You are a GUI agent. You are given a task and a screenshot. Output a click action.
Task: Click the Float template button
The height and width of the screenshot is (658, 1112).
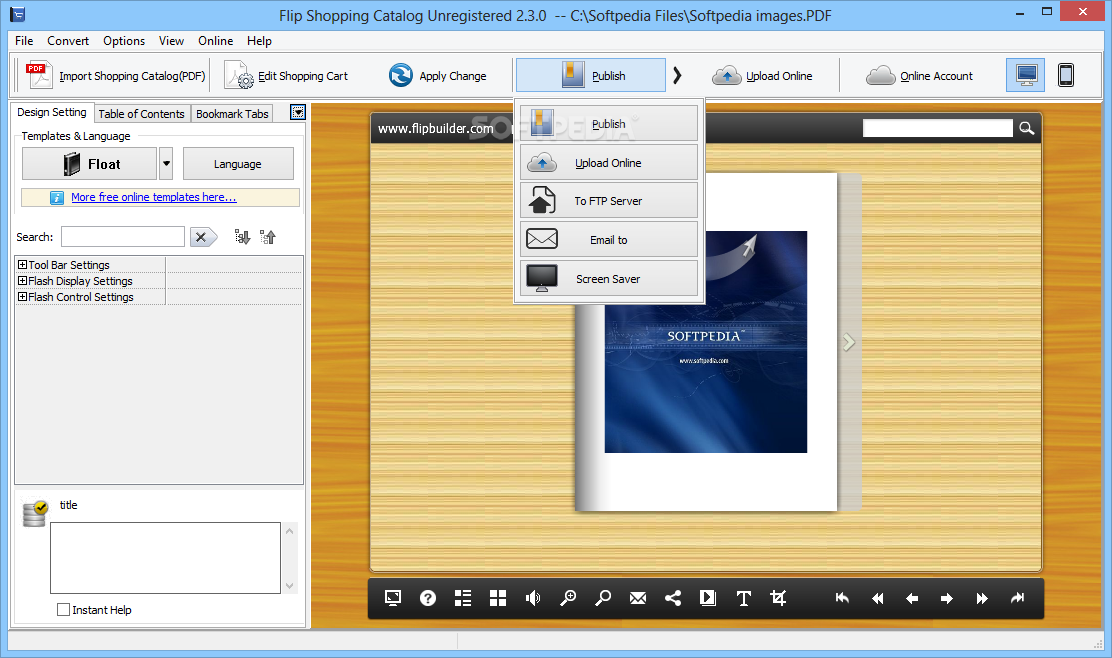pos(89,164)
